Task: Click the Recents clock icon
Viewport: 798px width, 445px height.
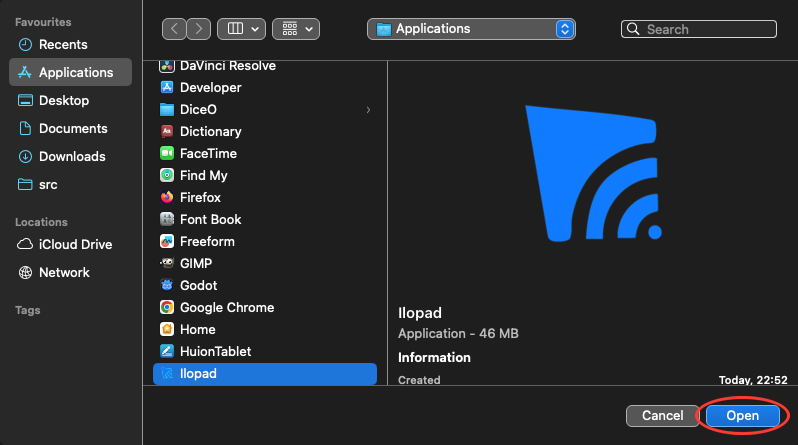Action: (x=25, y=45)
